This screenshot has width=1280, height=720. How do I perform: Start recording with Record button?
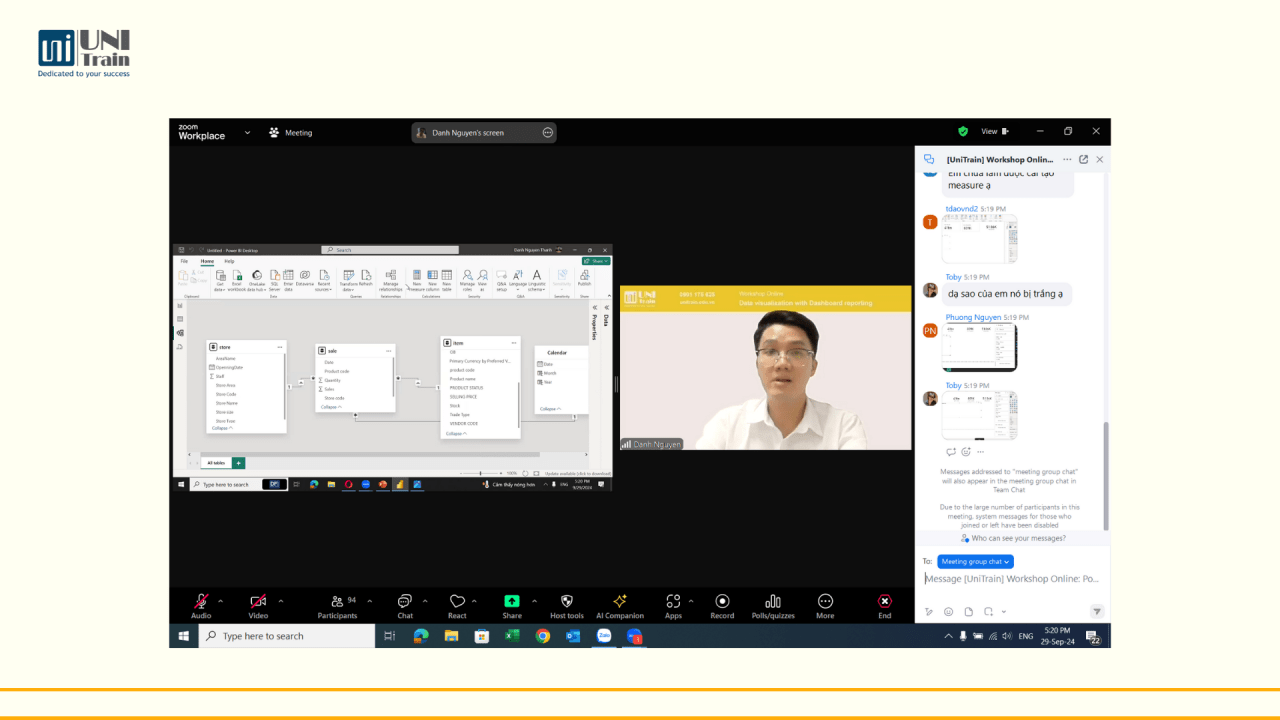(x=722, y=605)
